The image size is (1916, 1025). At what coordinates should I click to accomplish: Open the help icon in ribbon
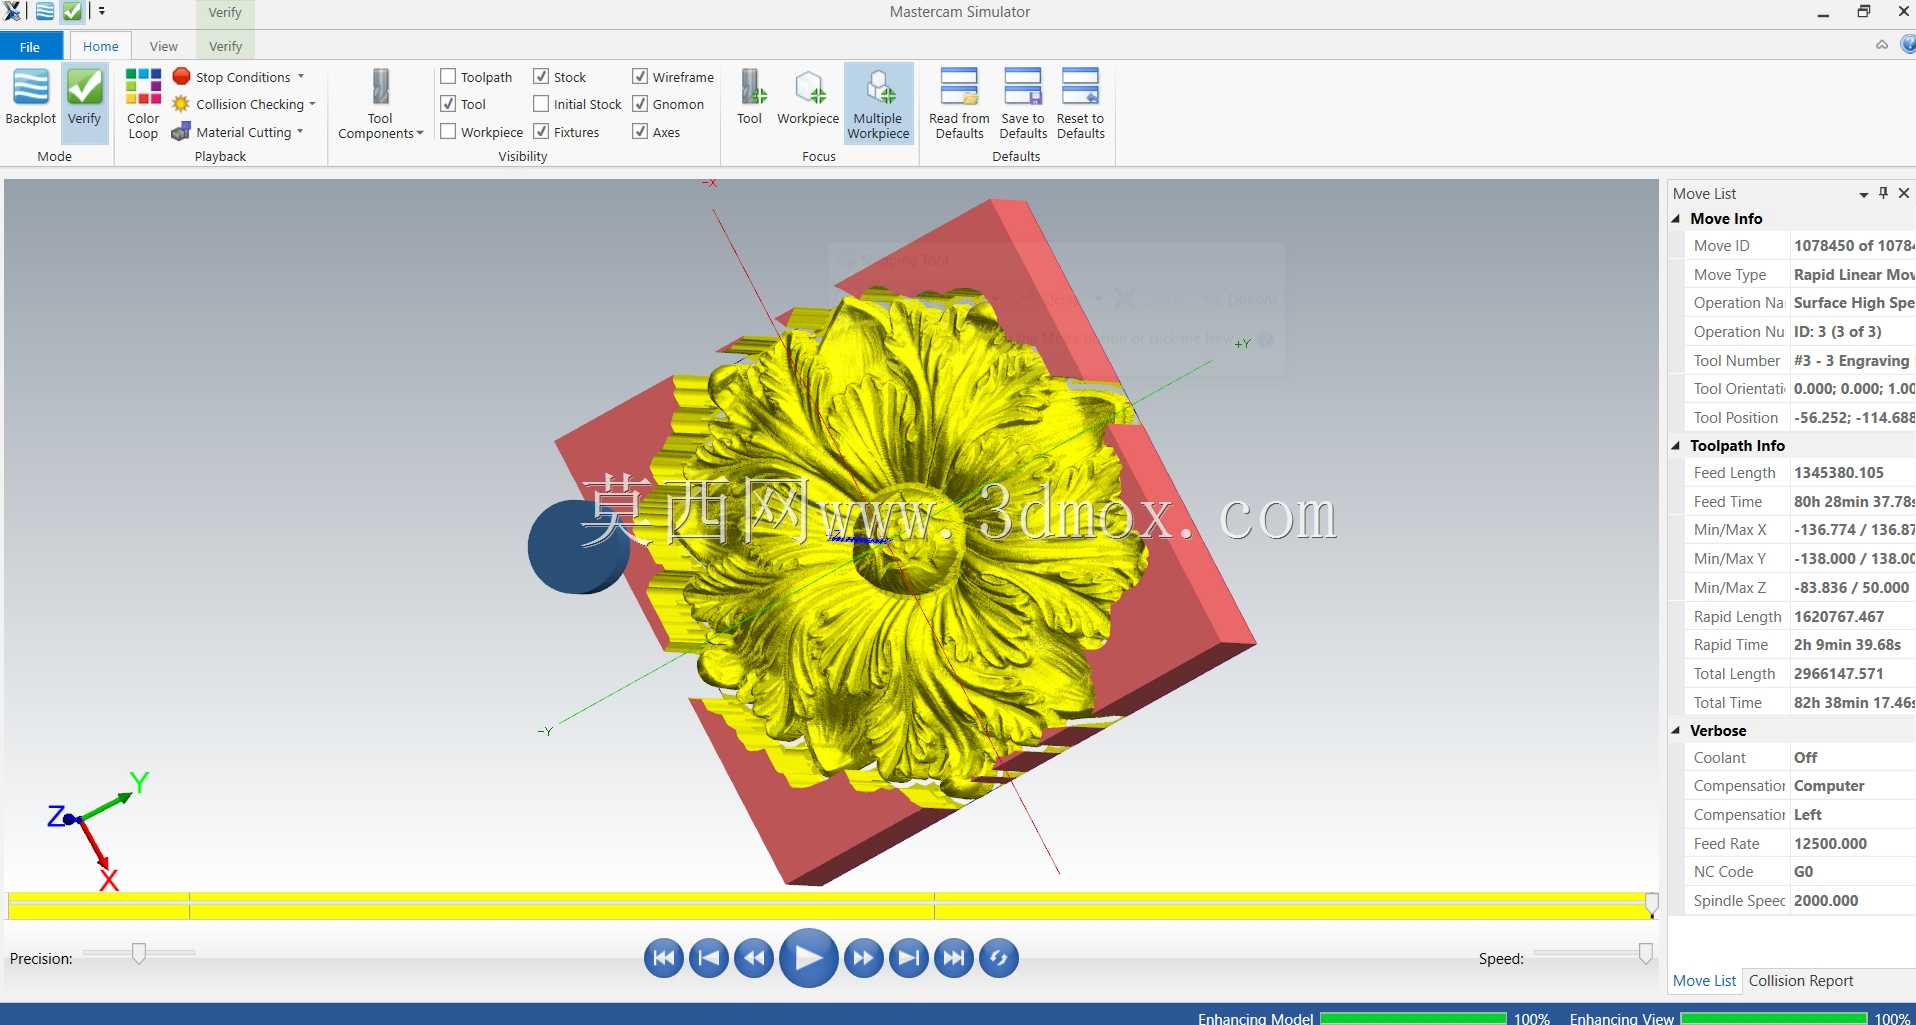tap(1907, 44)
